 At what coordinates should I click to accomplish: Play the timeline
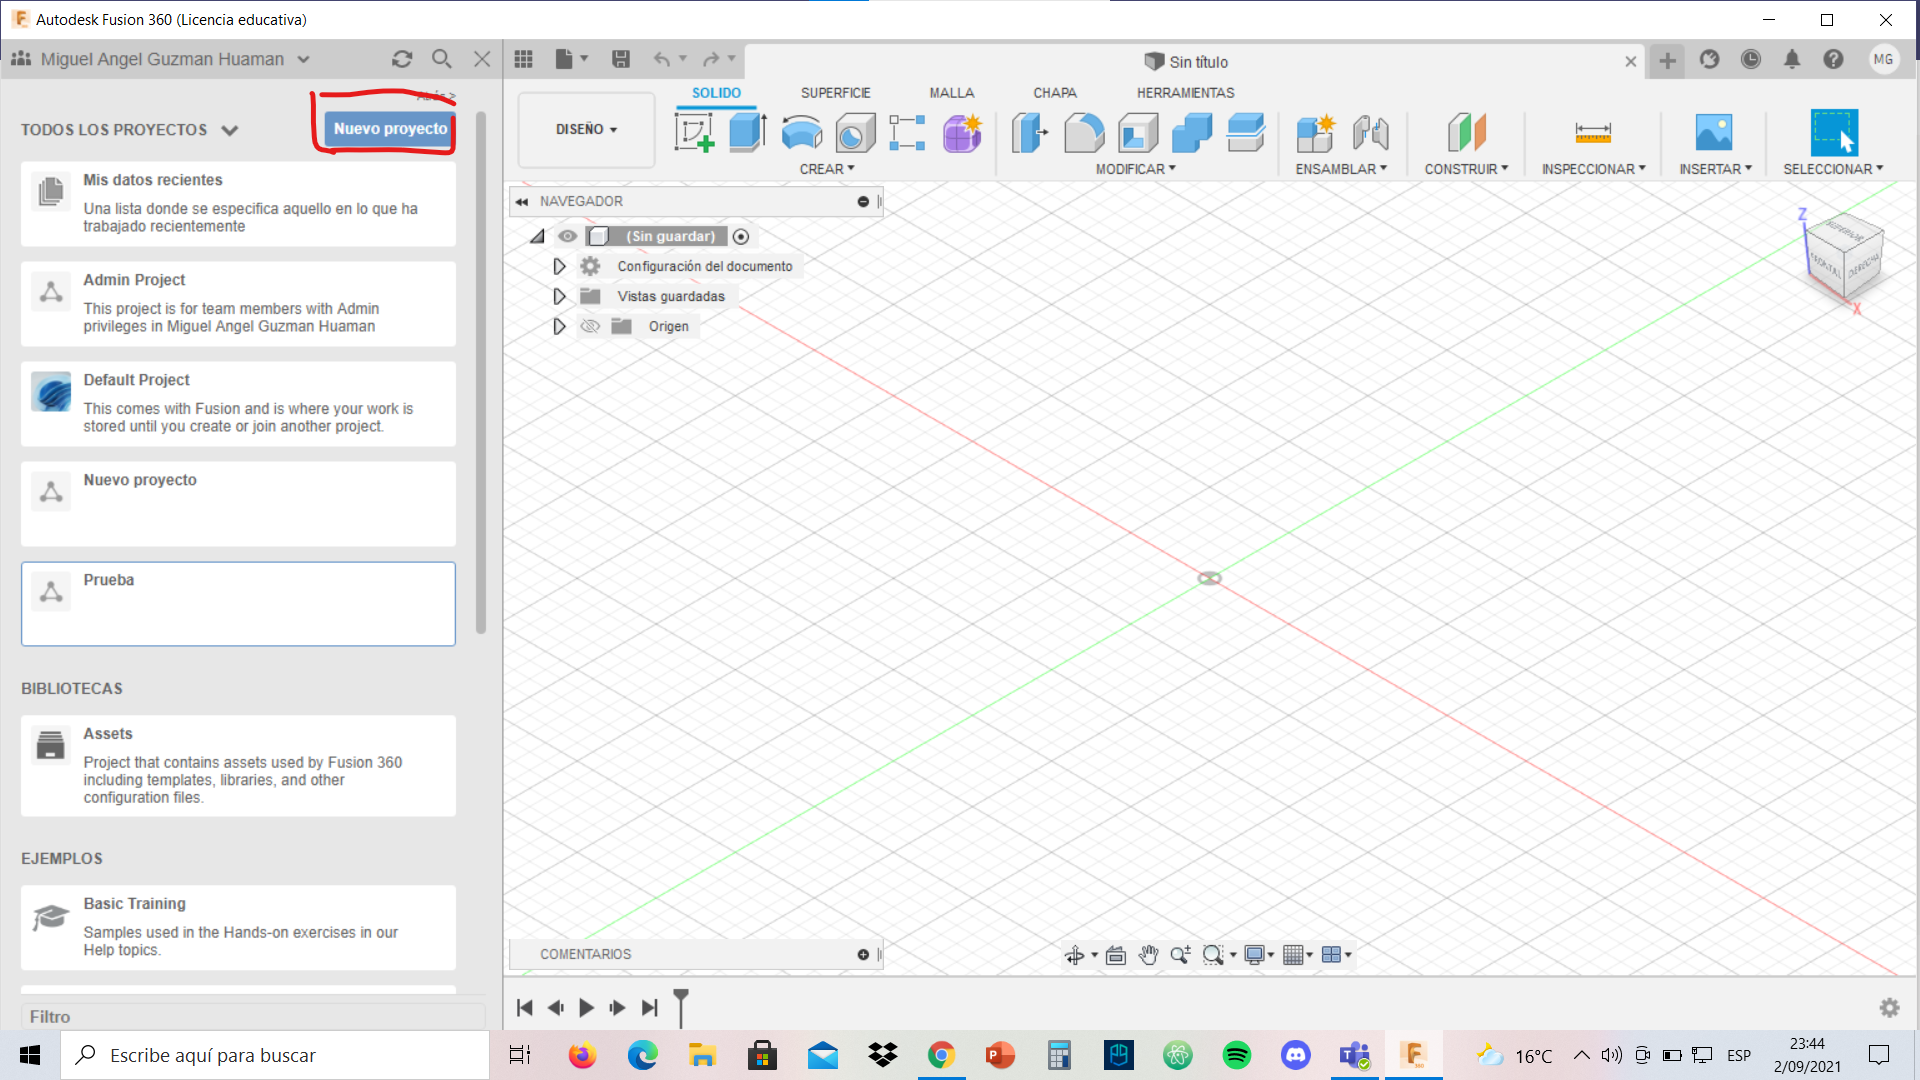click(x=587, y=1007)
